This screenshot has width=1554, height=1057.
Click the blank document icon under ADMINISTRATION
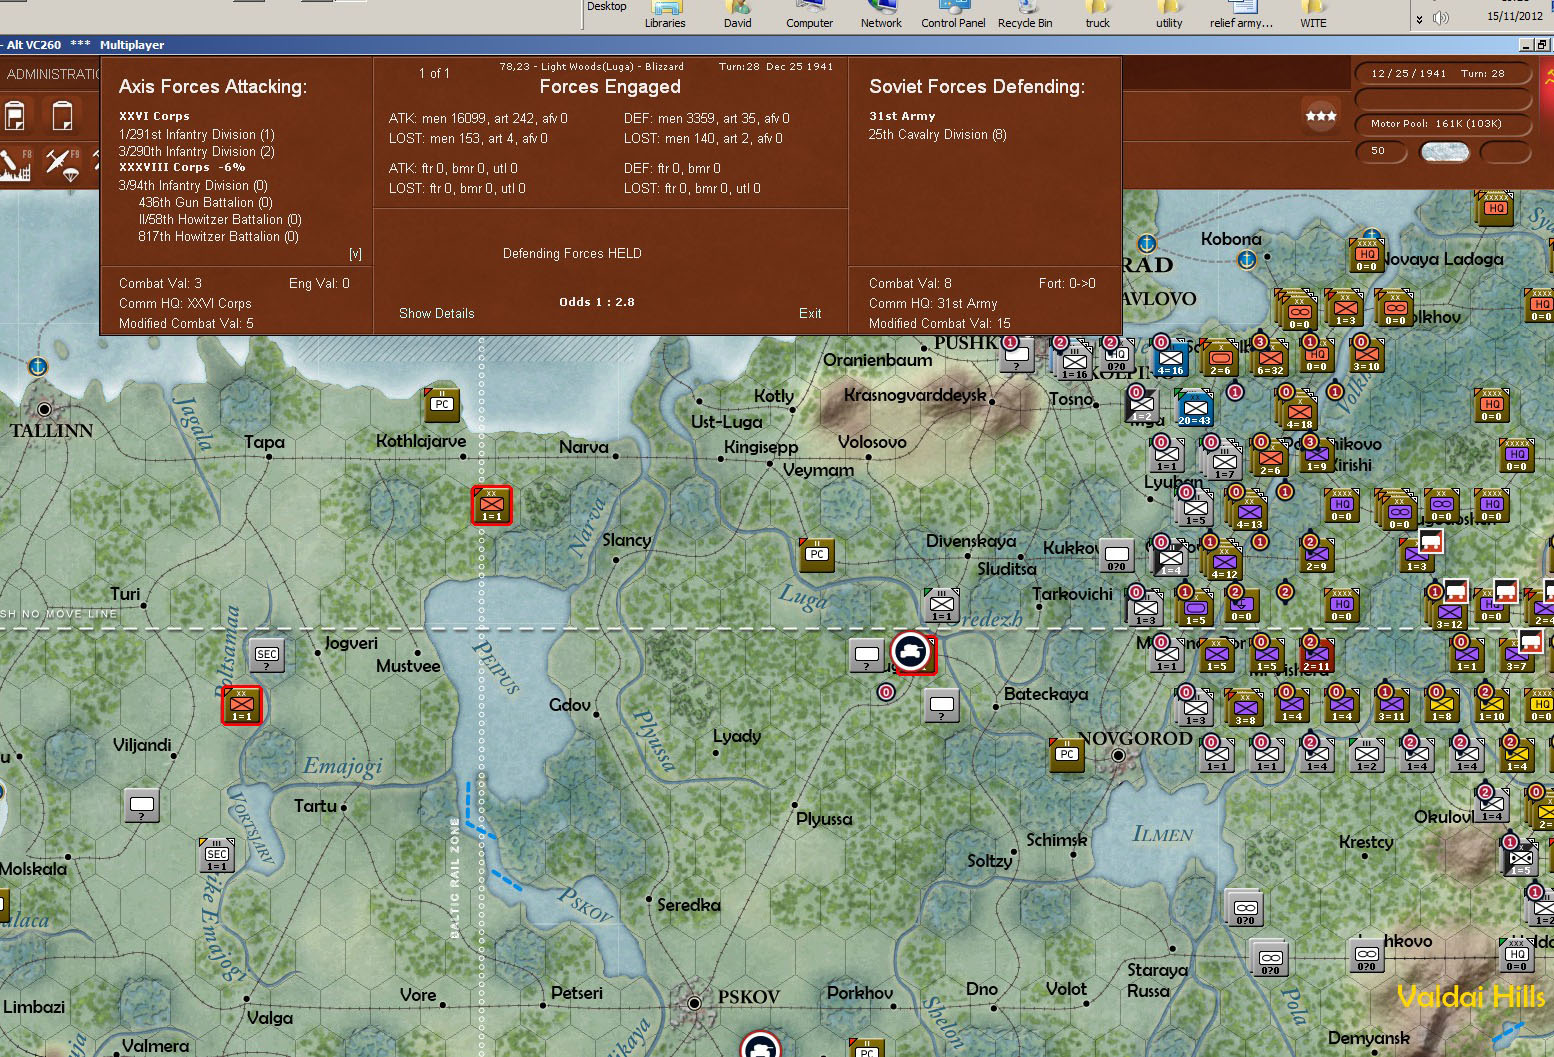coord(62,116)
